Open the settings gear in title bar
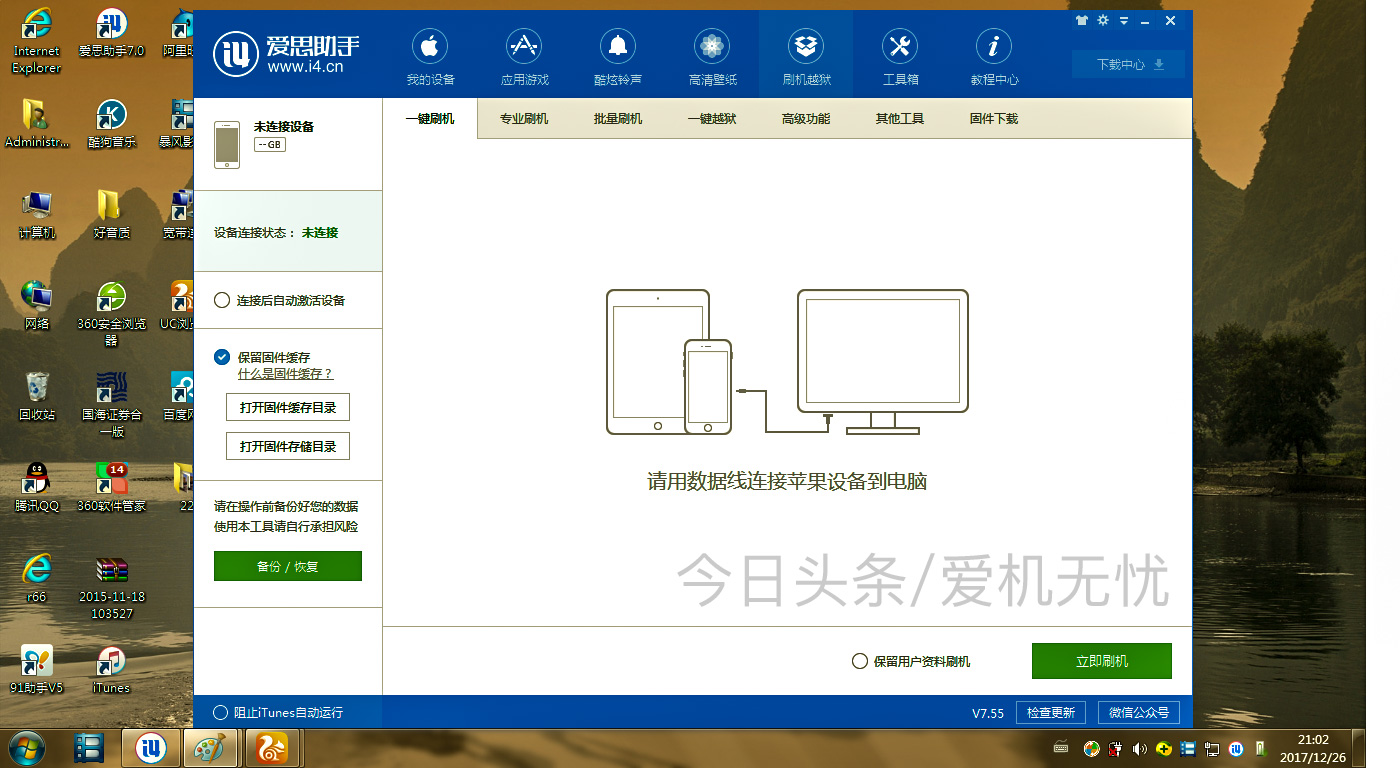This screenshot has width=1400, height=768. (1102, 20)
